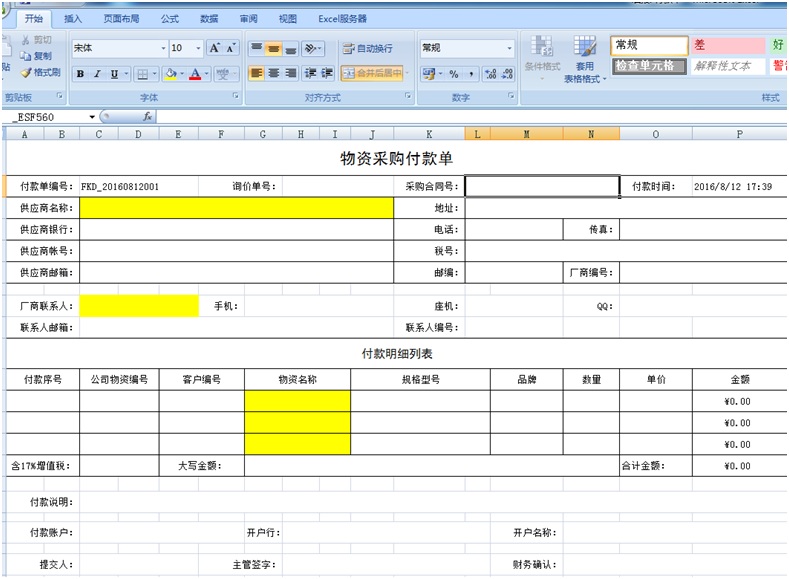Viewport: 789px width, 579px height.
Task: Switch to the 插入 ribbon tab
Action: click(x=73, y=18)
